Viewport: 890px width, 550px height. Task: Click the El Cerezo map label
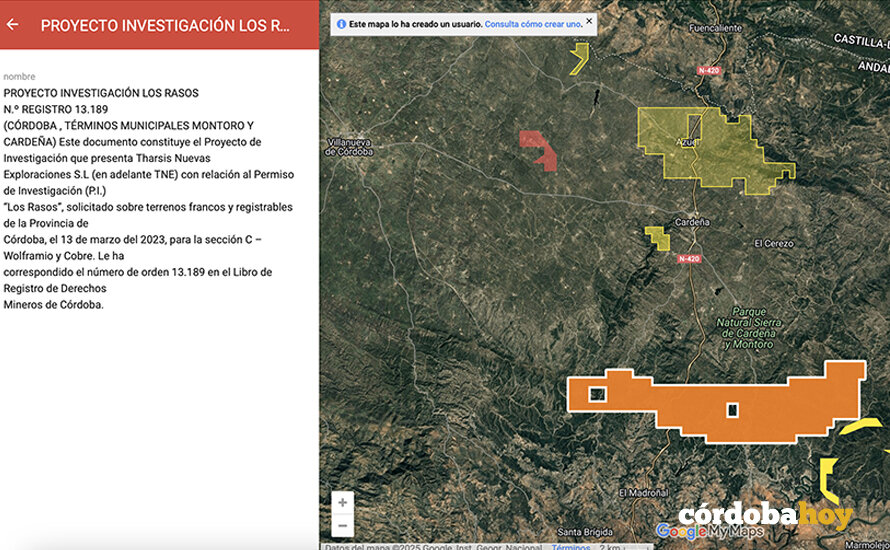point(774,243)
